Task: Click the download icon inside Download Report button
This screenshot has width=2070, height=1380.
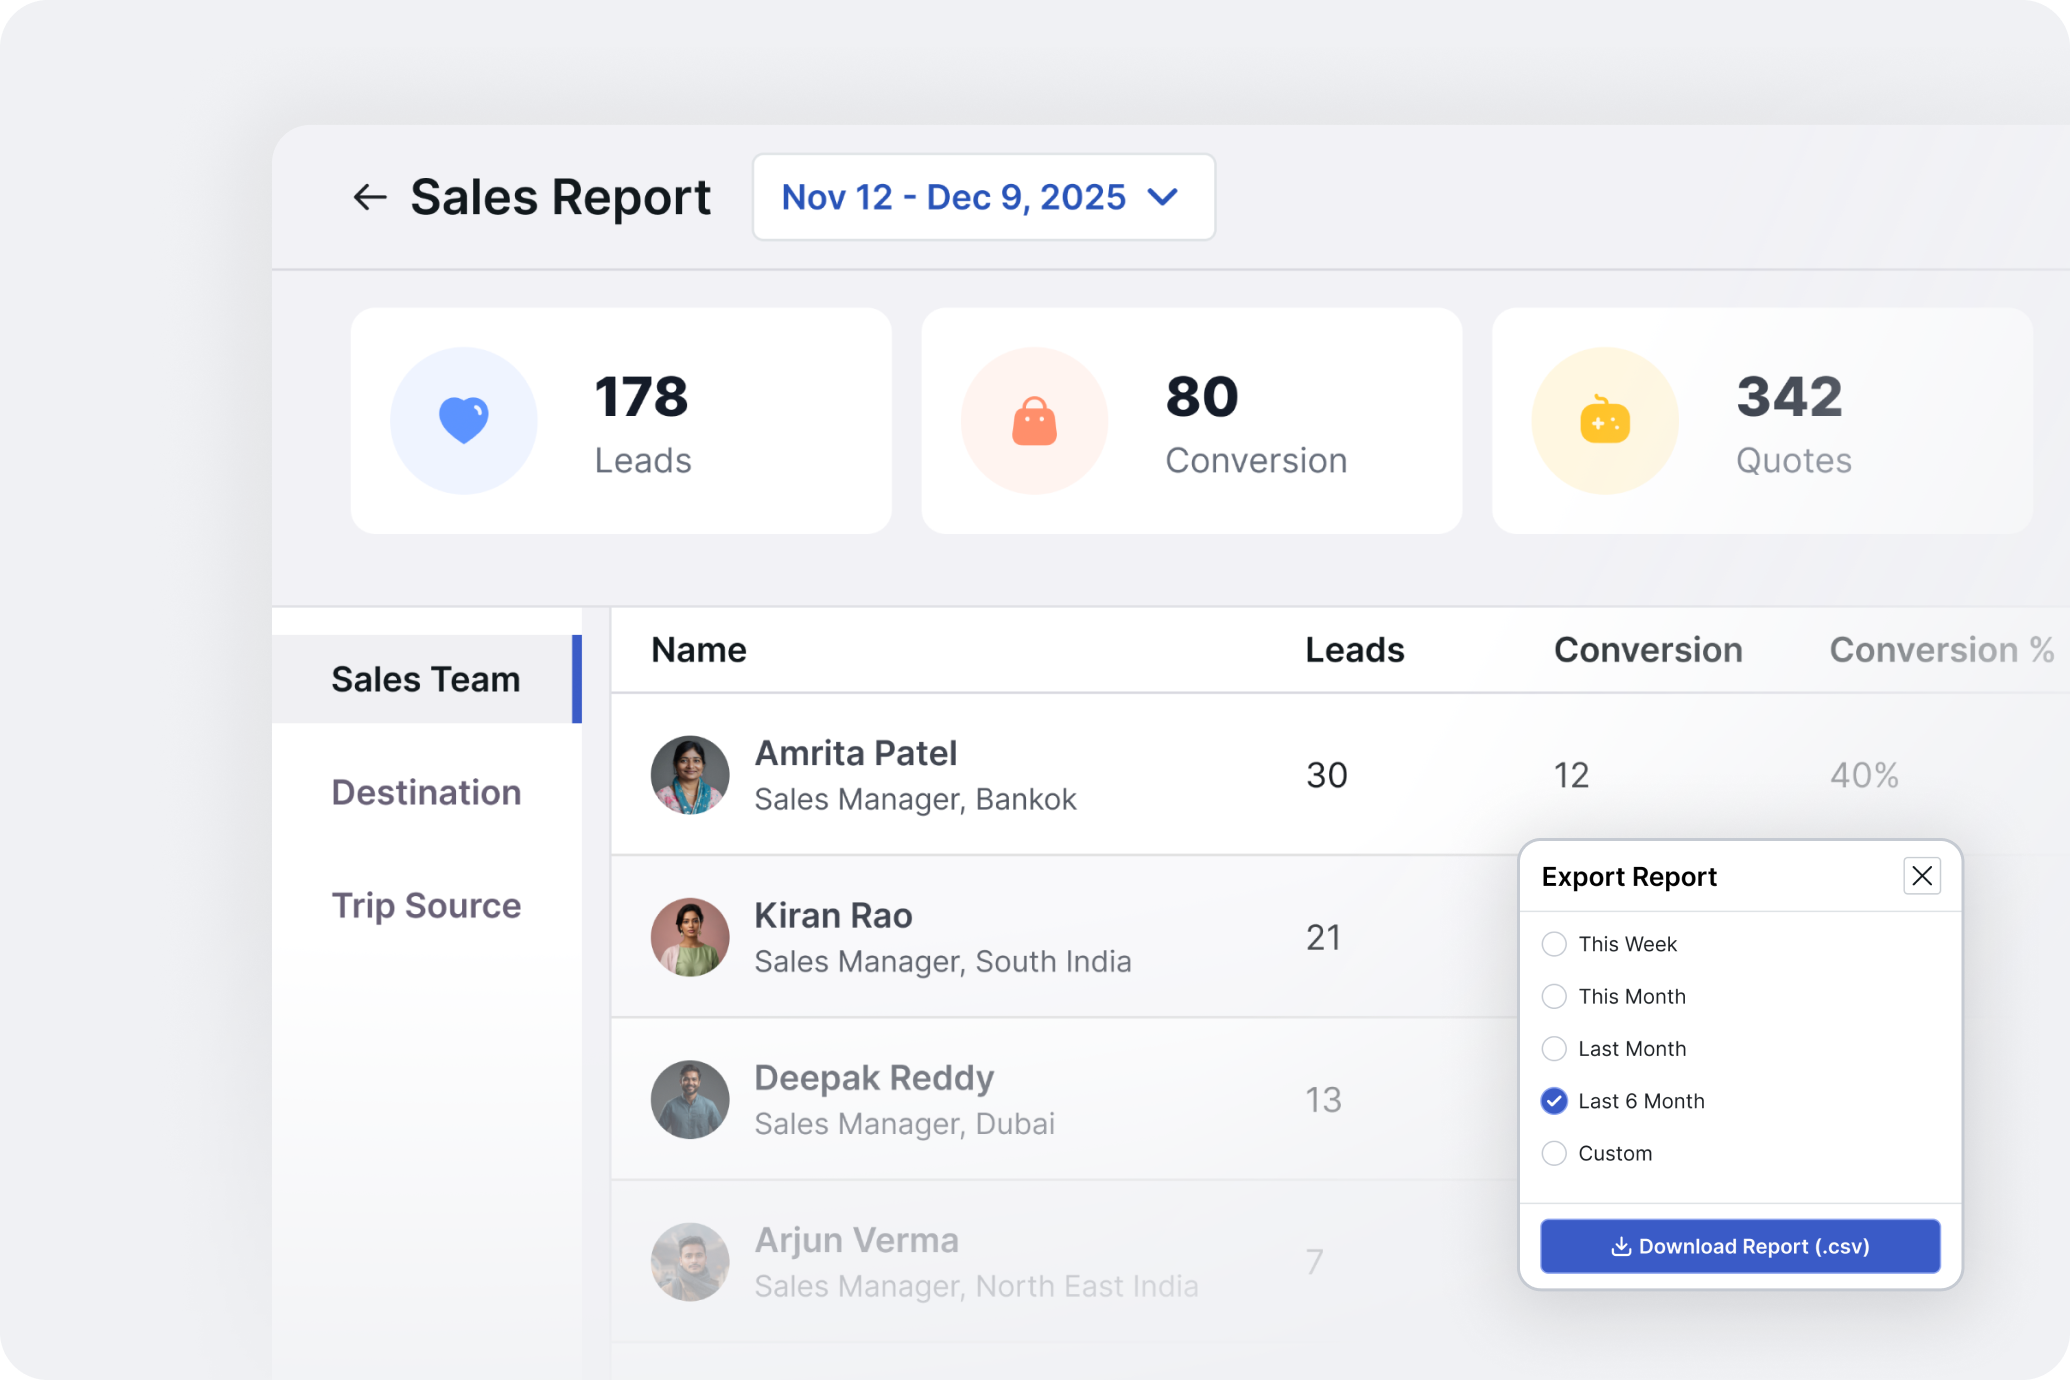Action: (1621, 1246)
